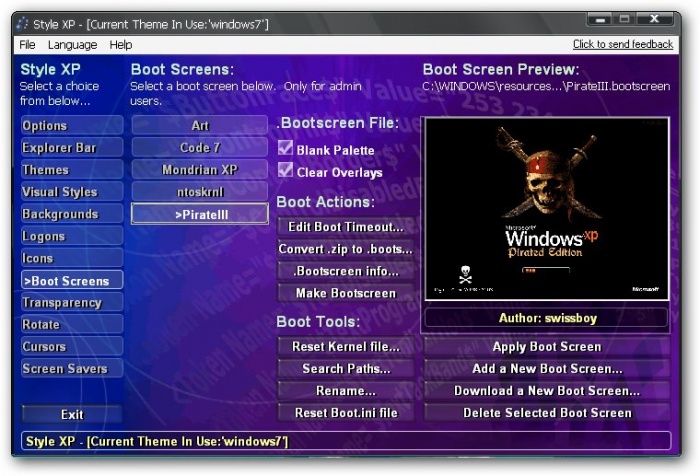Open the Logons section

click(x=72, y=236)
